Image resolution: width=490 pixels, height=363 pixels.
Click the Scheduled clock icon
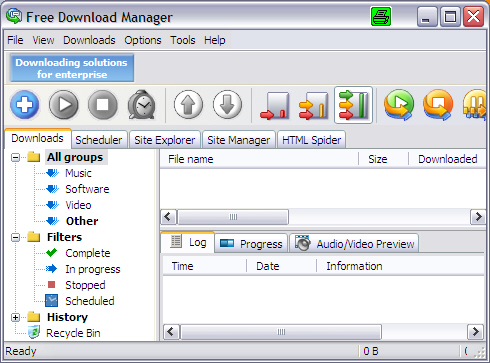point(51,300)
